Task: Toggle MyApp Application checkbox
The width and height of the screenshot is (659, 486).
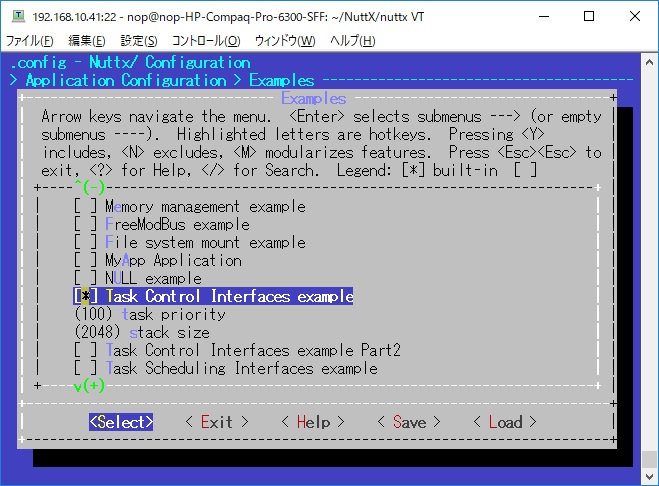Action: coord(85,261)
